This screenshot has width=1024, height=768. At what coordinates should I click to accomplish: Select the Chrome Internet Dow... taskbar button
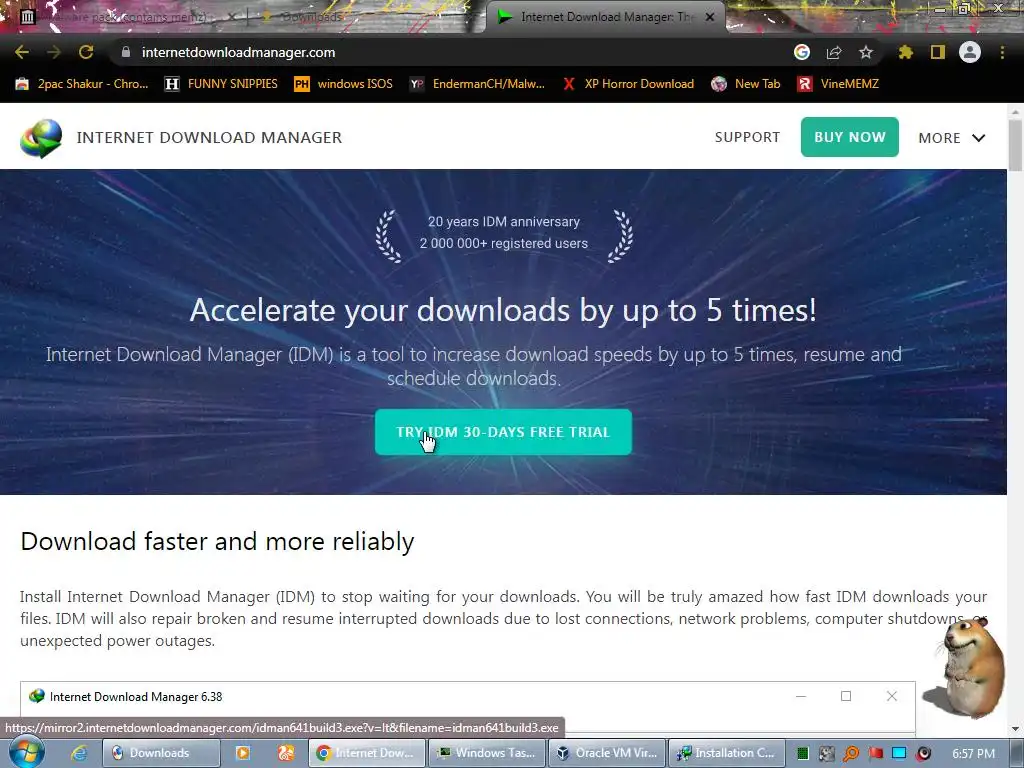pos(366,753)
